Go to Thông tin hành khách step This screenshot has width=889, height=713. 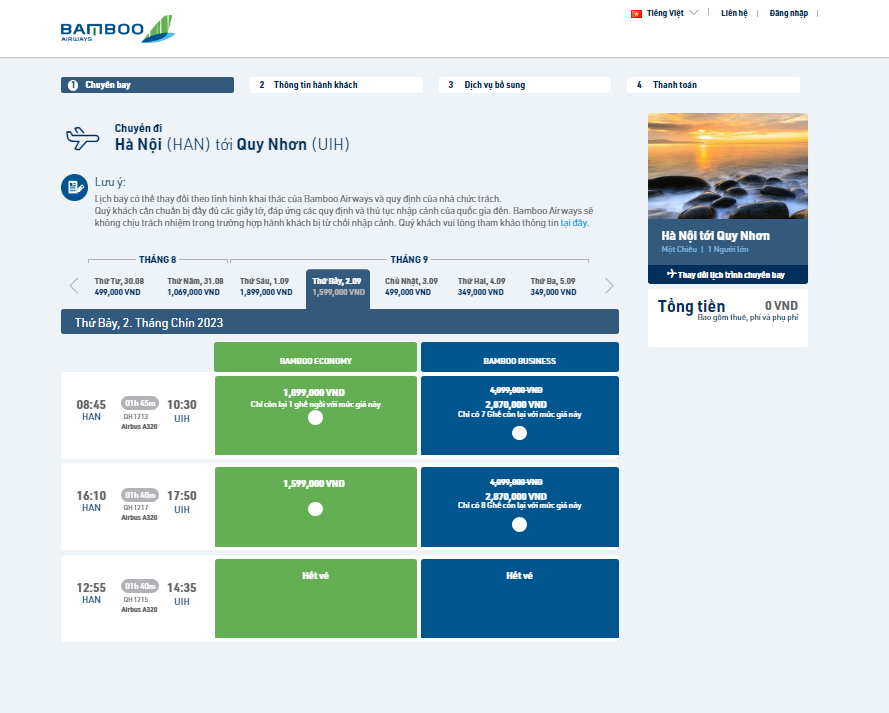coord(336,85)
